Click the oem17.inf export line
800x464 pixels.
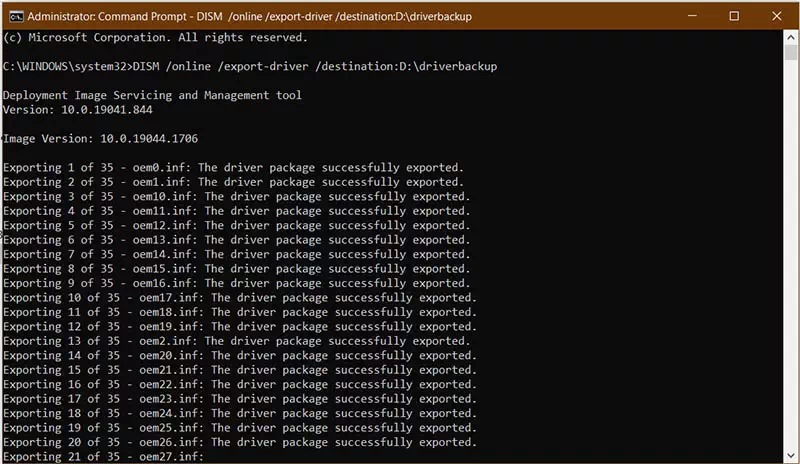click(240, 298)
